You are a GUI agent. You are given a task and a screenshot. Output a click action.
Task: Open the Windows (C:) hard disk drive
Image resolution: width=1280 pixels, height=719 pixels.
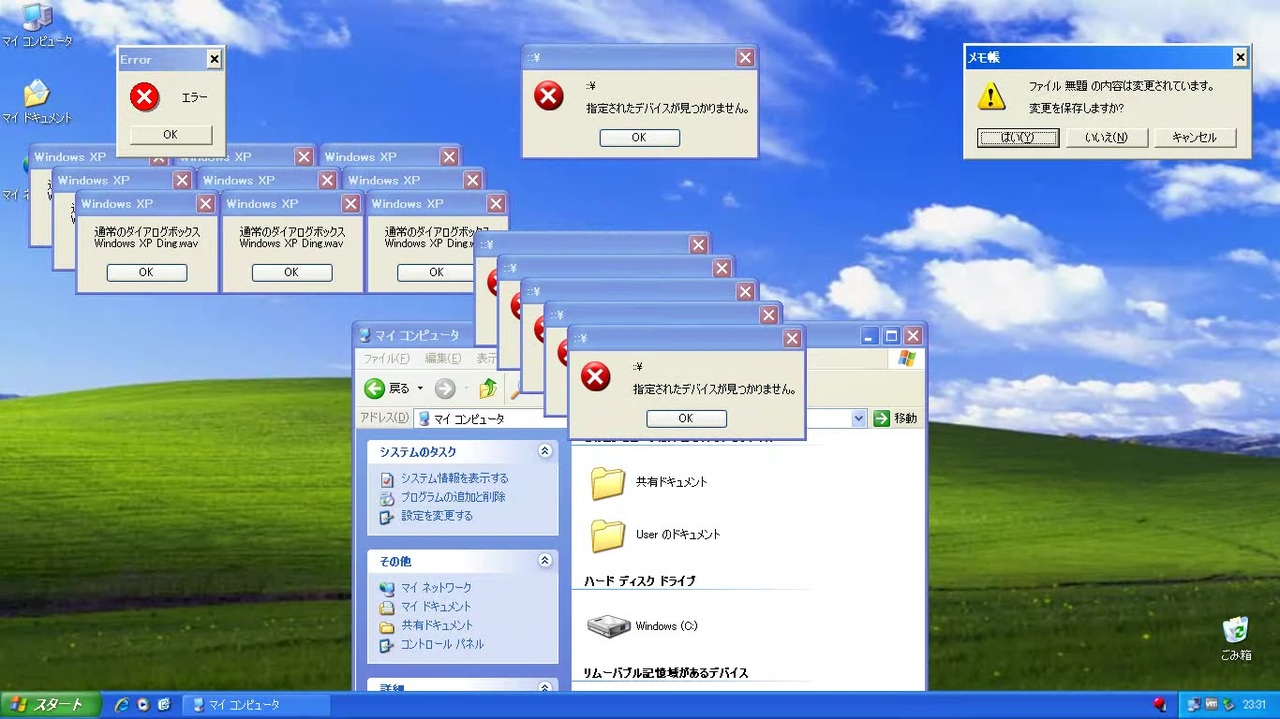click(x=608, y=626)
